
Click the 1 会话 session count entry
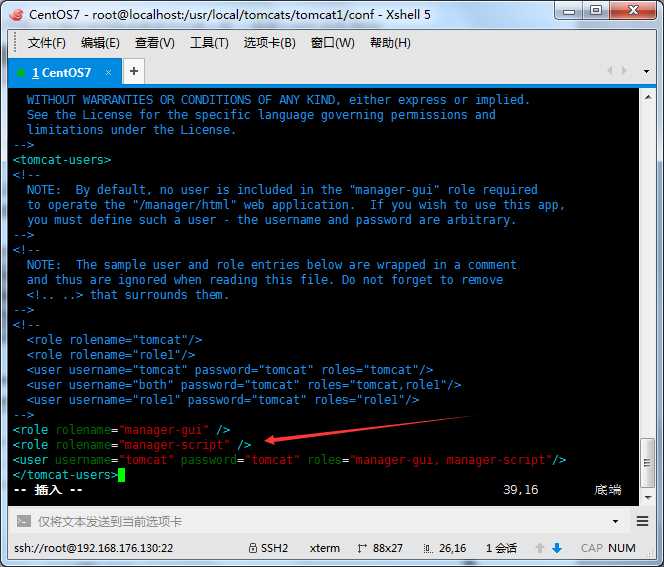pos(501,548)
